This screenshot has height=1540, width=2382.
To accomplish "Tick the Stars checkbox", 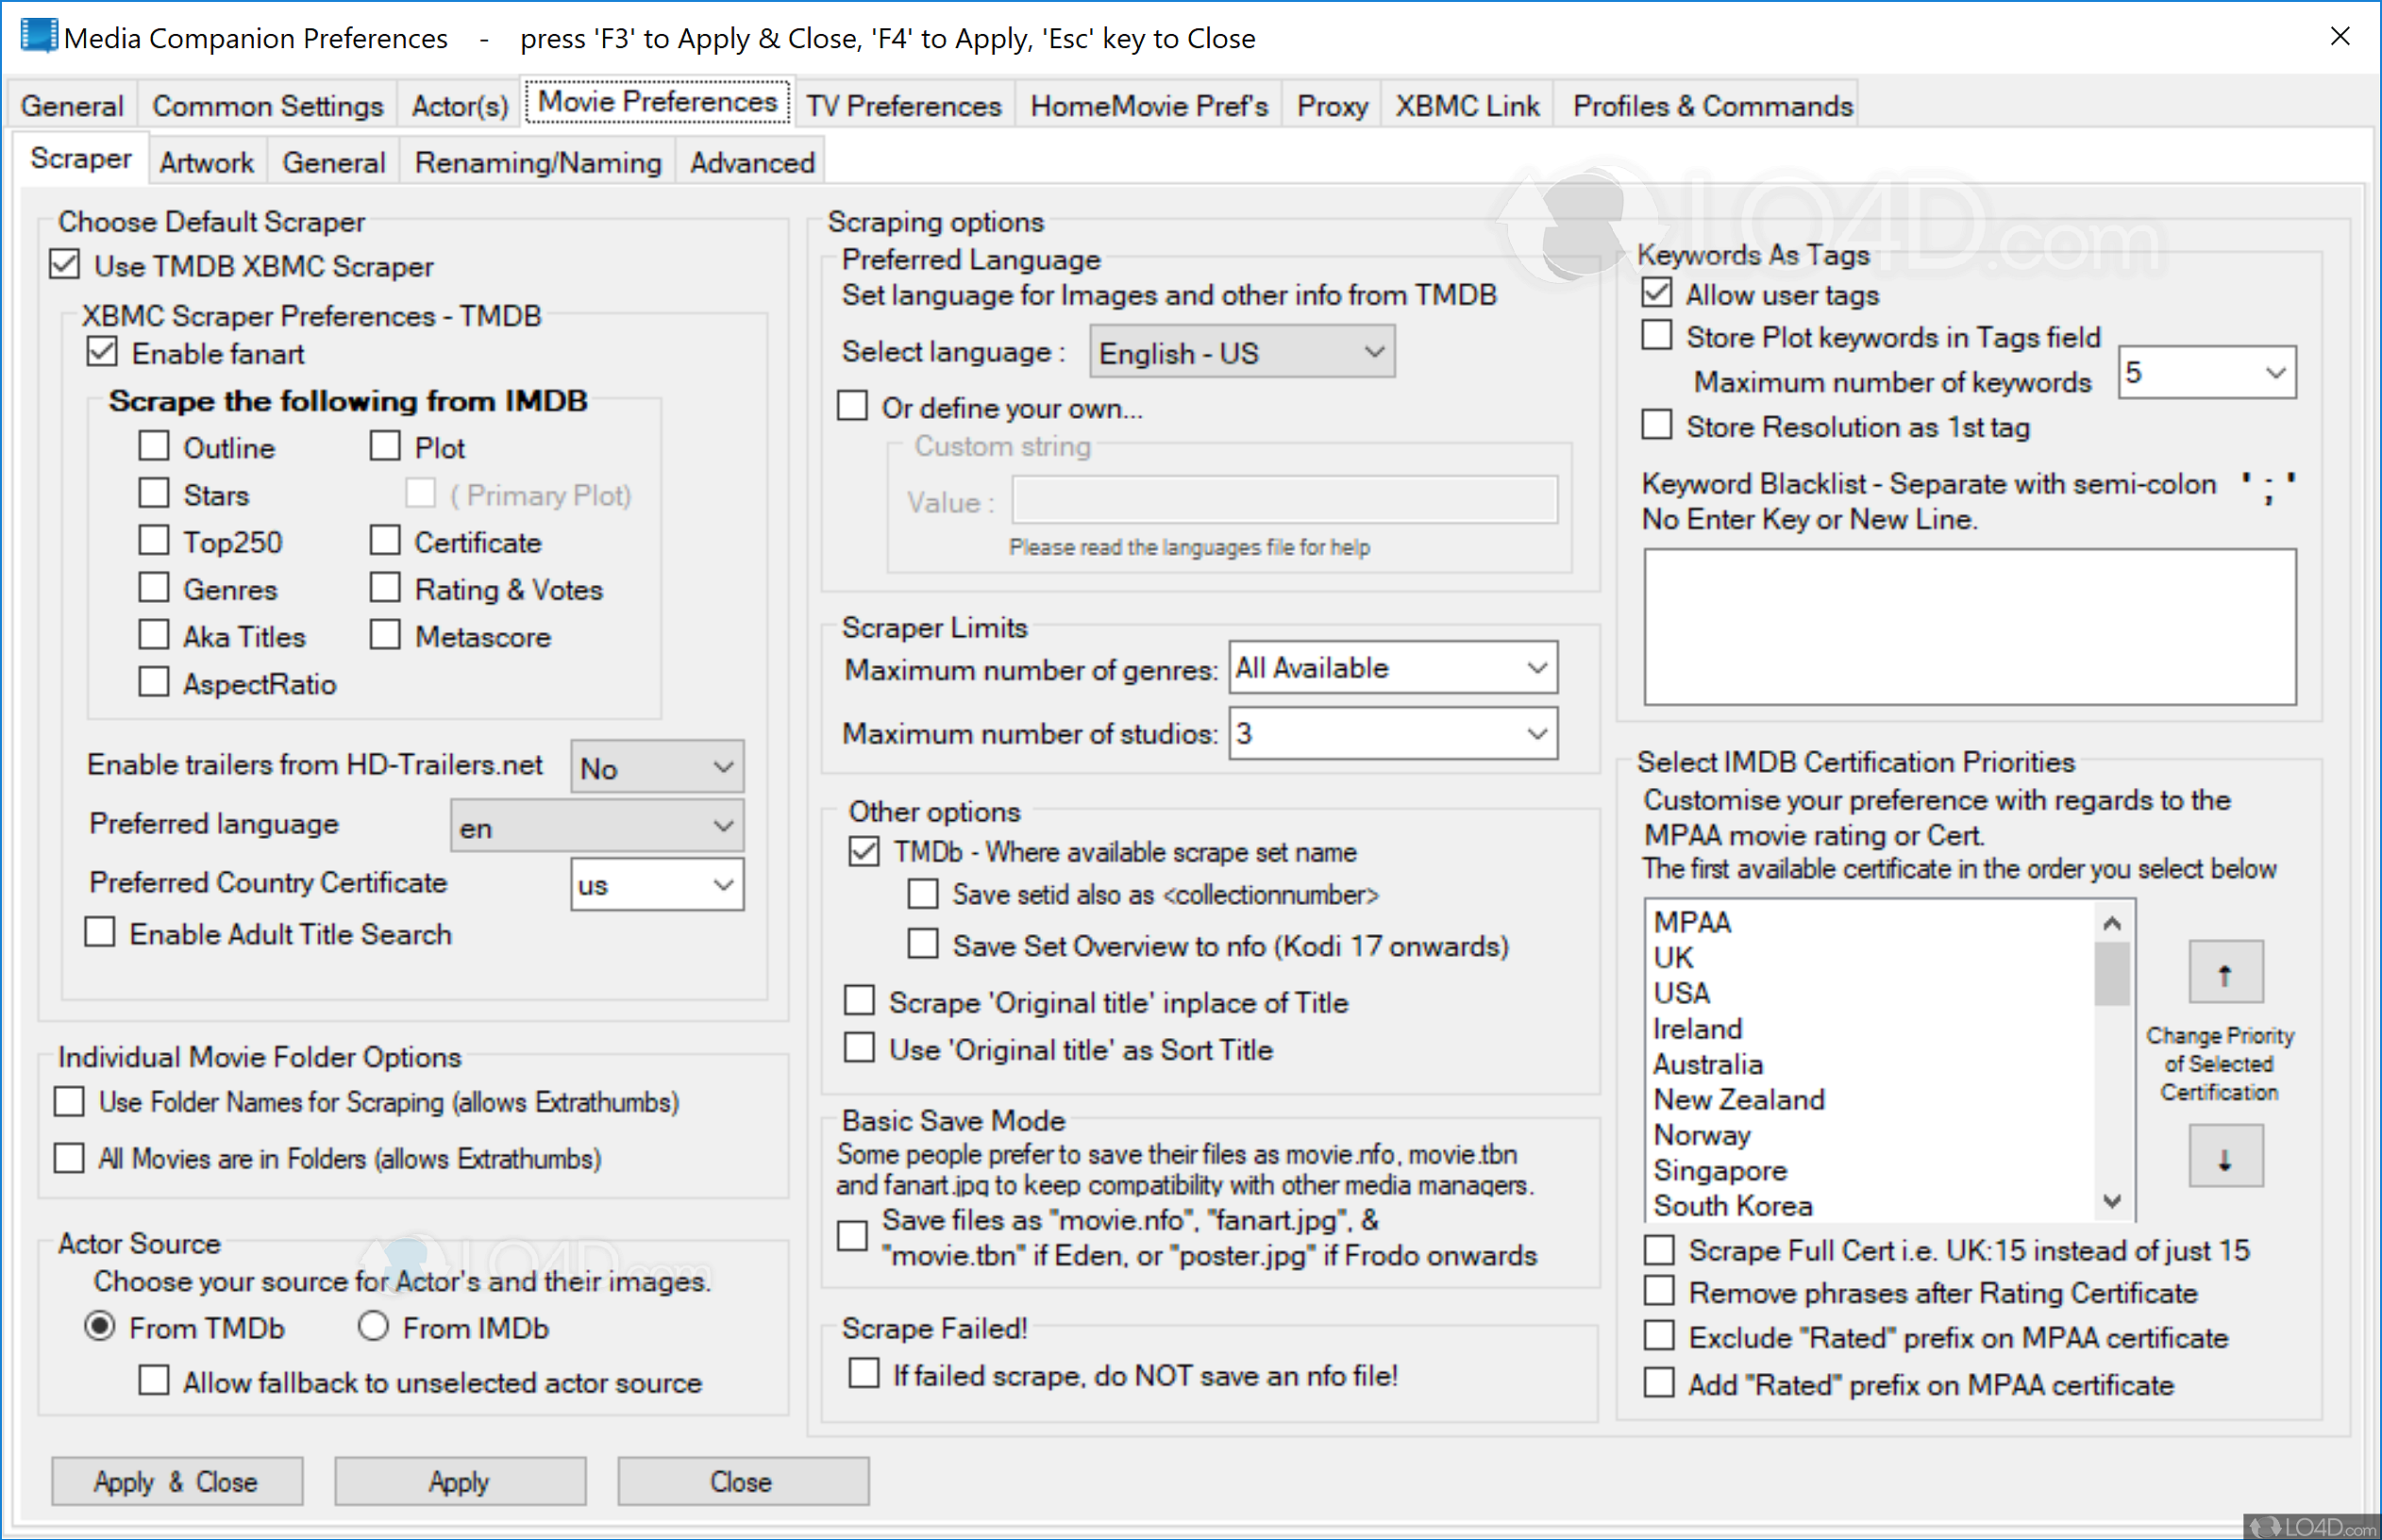I will 154,493.
